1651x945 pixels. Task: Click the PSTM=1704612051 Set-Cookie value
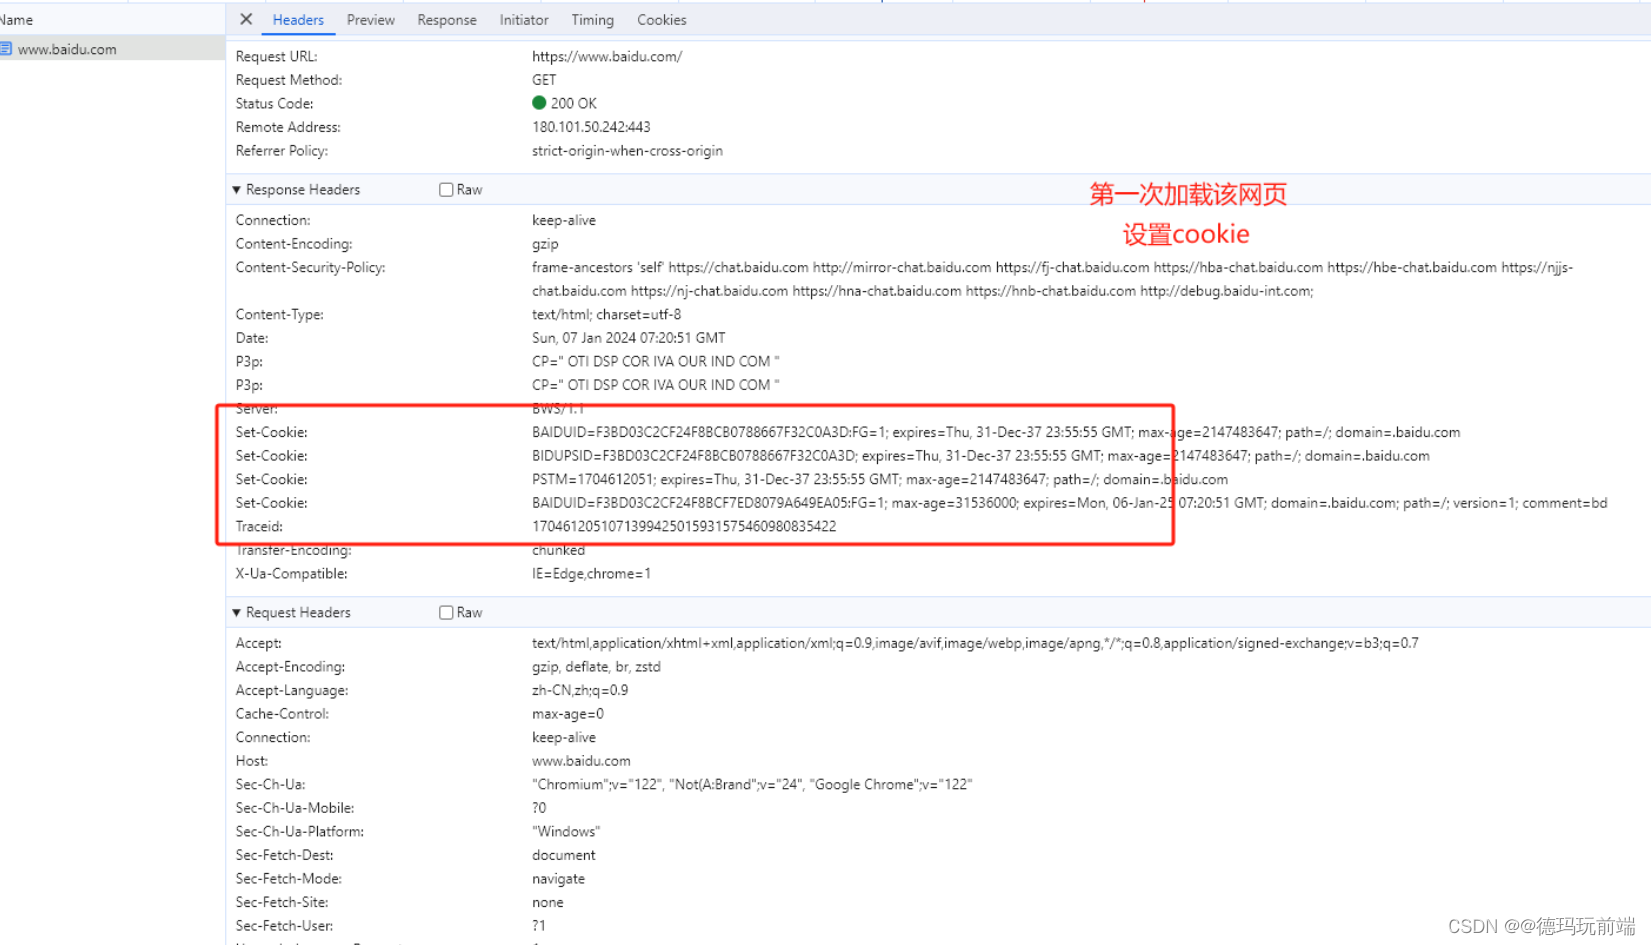880,480
